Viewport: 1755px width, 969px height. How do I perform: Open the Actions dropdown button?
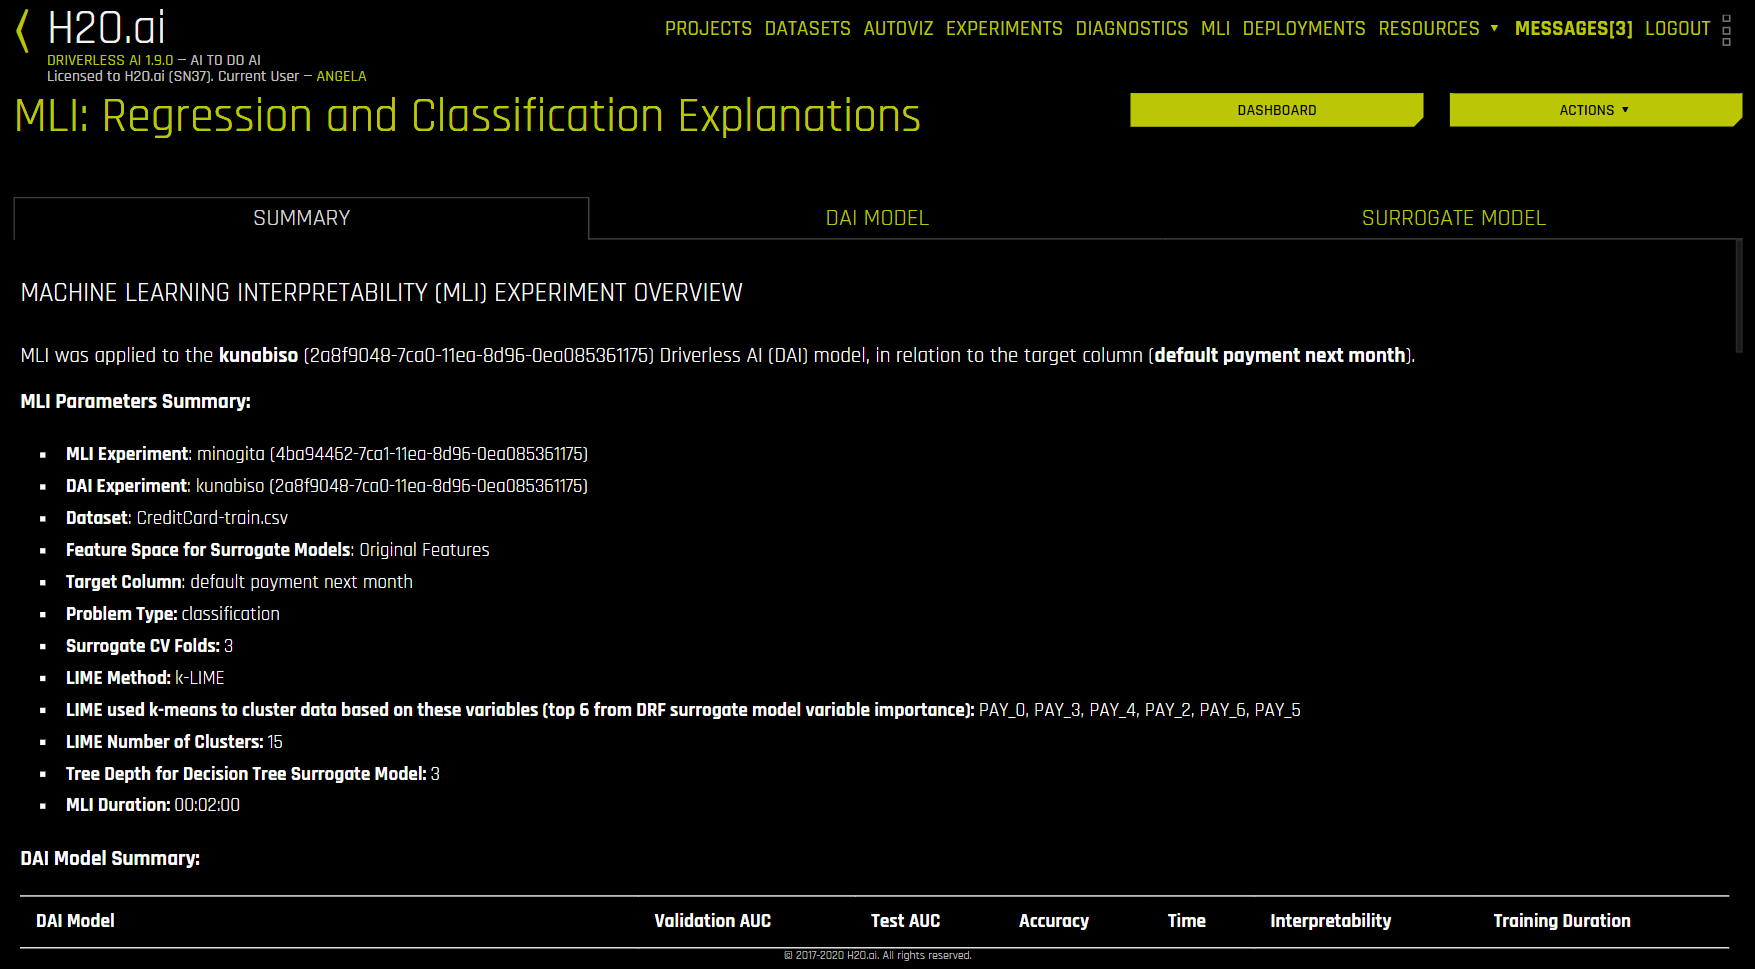tap(1595, 110)
